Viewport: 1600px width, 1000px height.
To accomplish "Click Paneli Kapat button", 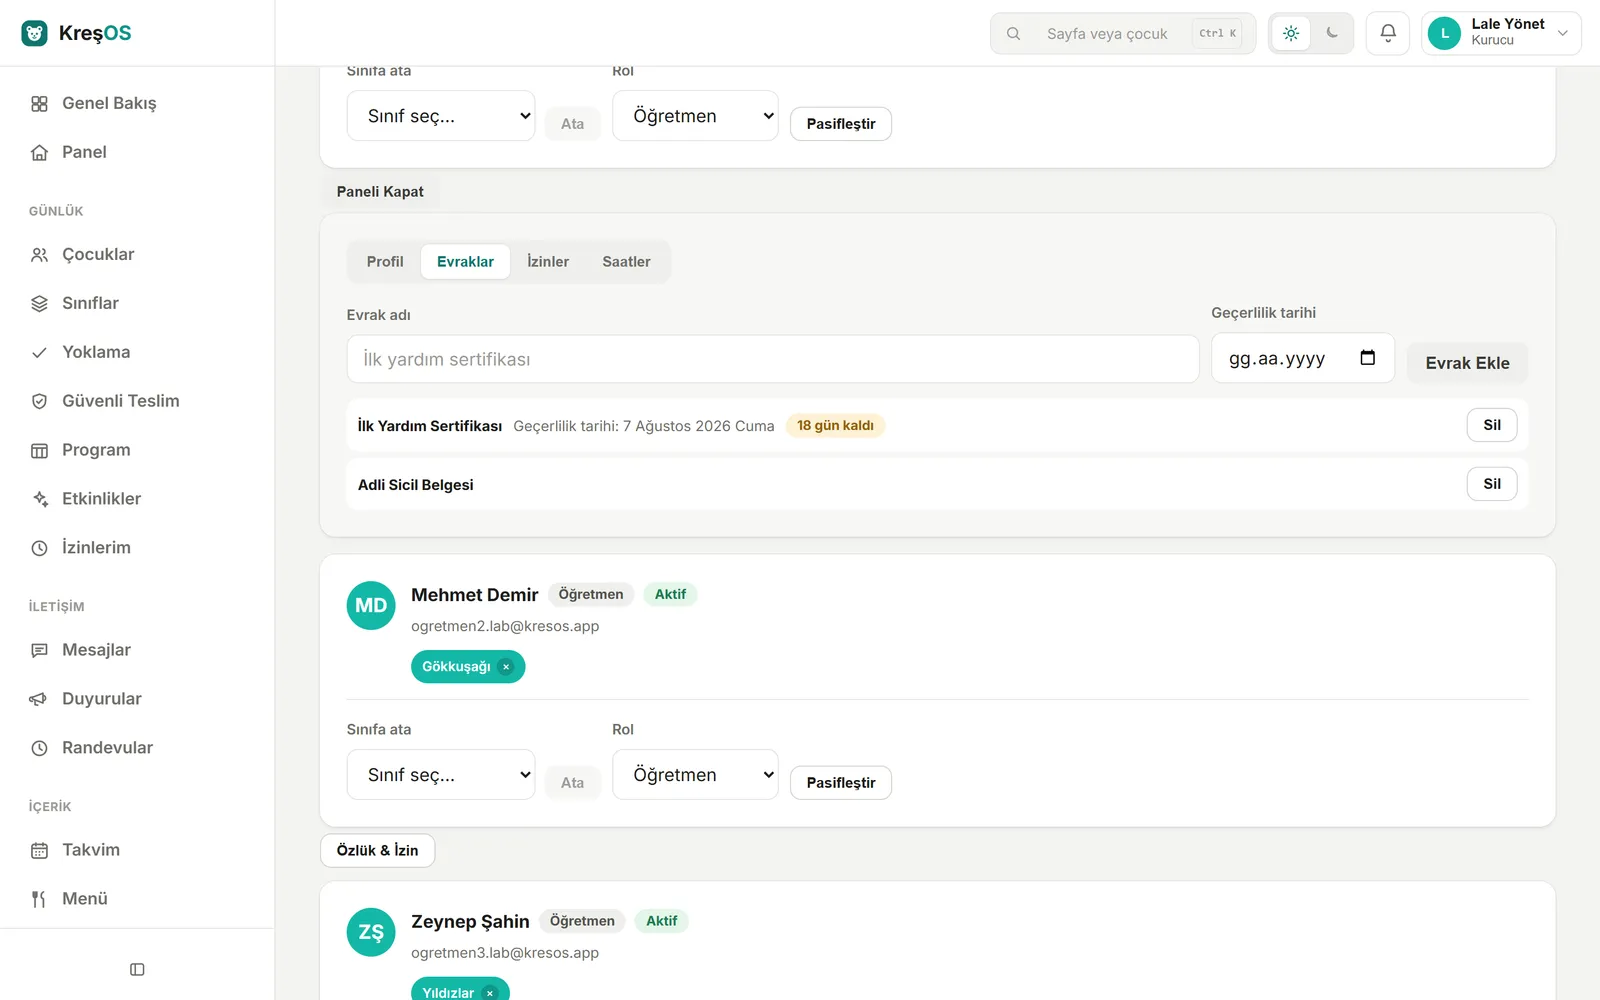I will click(380, 192).
